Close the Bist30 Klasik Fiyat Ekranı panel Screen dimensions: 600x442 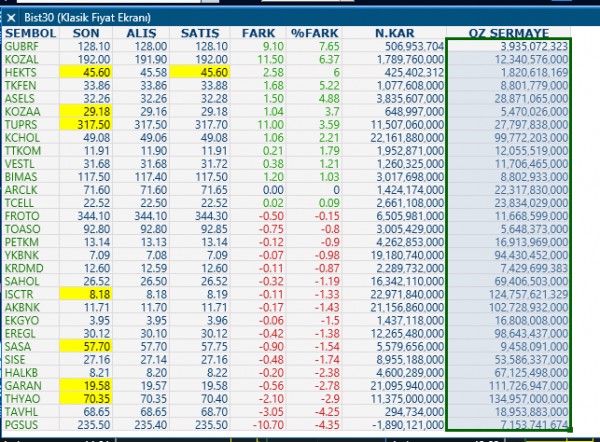[x=11, y=18]
